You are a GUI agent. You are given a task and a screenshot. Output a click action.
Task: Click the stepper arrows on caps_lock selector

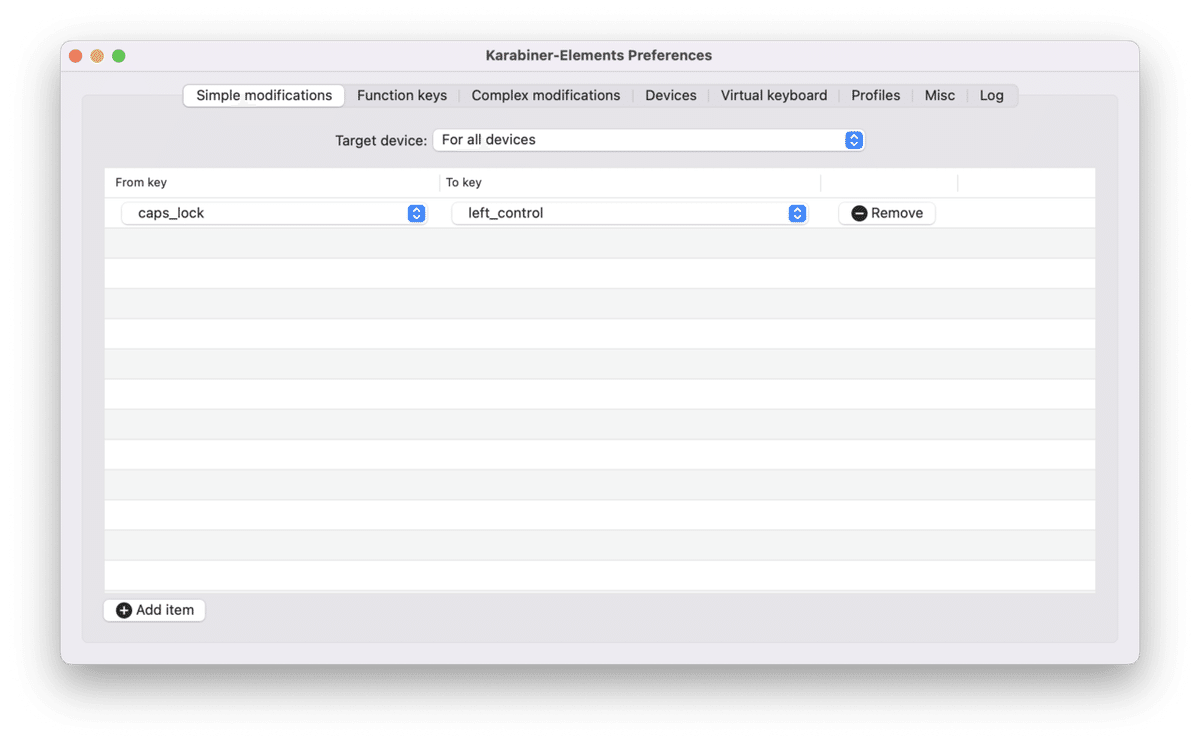[416, 213]
